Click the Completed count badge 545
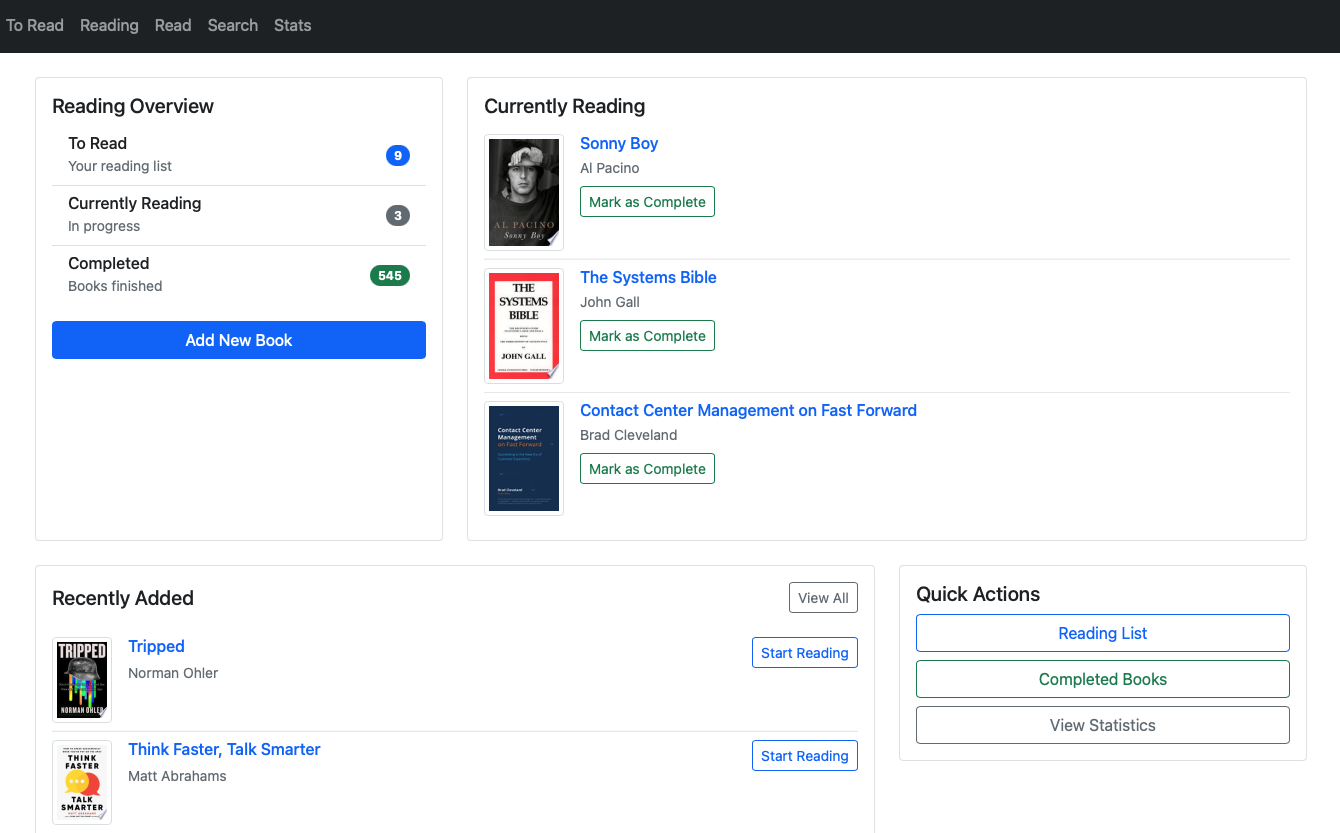The image size is (1340, 833). 390,275
